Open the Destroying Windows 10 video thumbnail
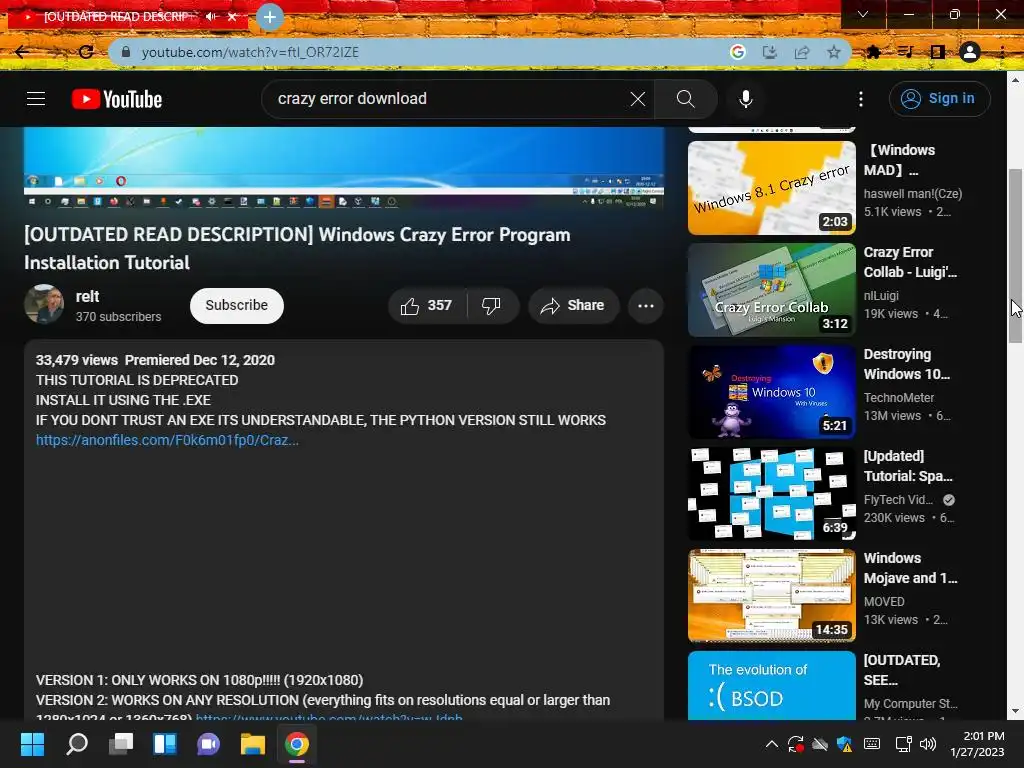The image size is (1024, 768). point(771,391)
